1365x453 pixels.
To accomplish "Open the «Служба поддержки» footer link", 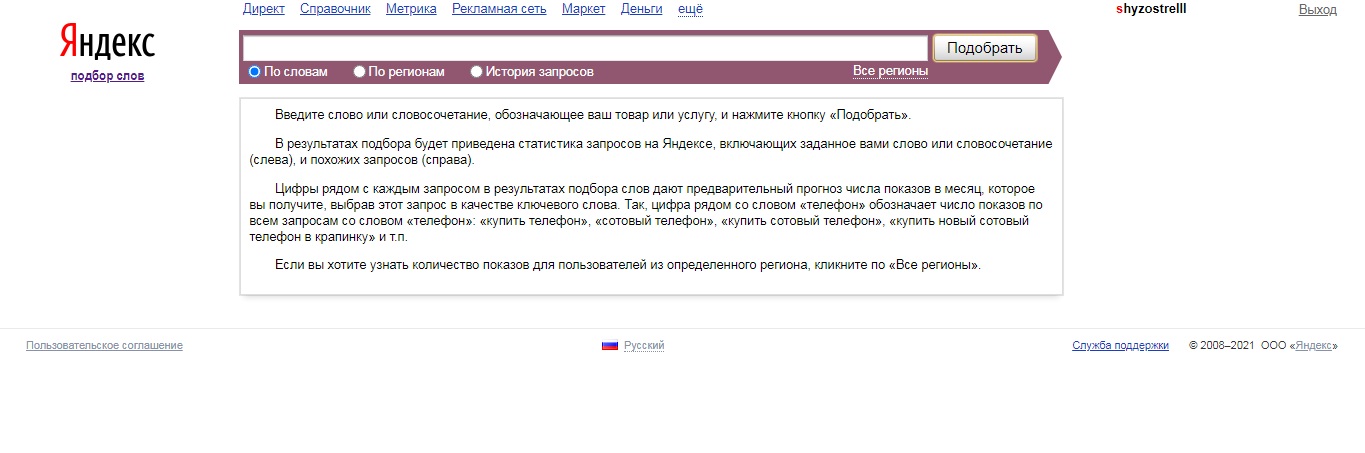I will (1120, 346).
